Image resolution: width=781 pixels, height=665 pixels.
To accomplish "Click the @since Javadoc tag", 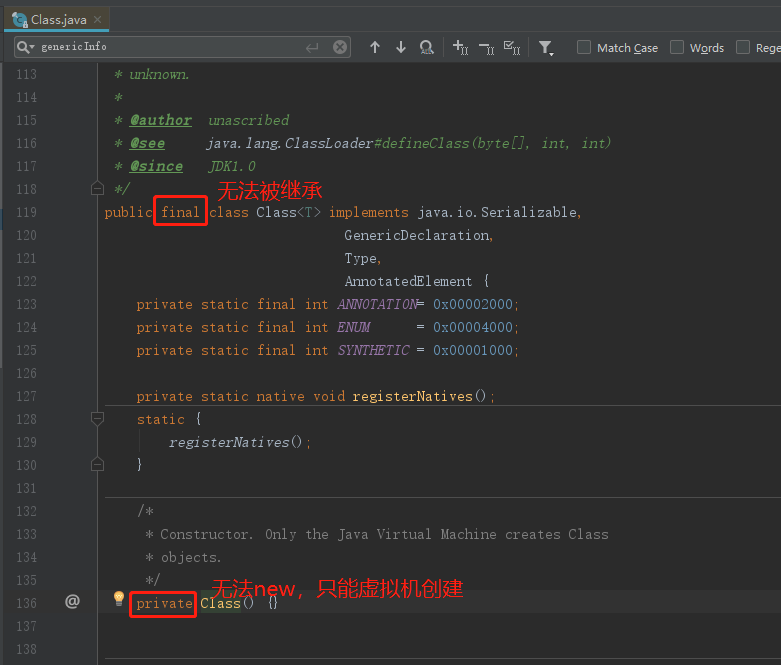I will click(156, 166).
